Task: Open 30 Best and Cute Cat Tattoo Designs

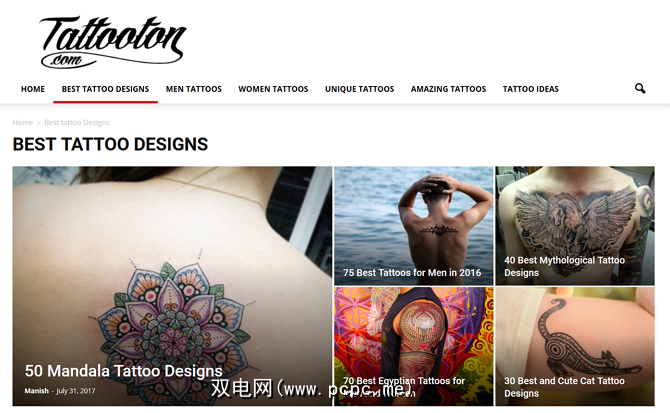Action: tap(564, 387)
